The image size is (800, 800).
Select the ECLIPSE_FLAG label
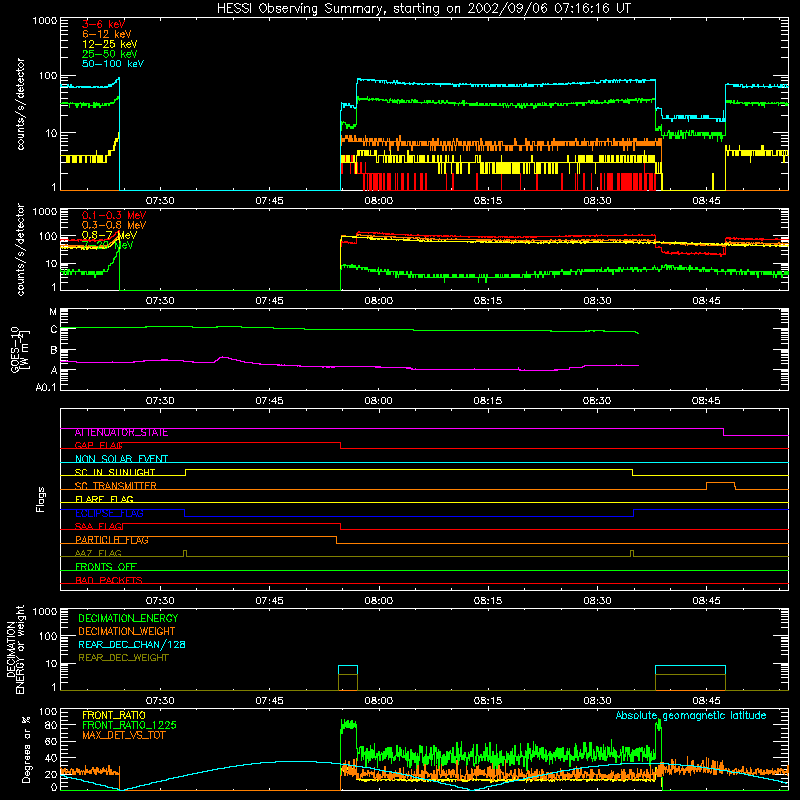[109, 513]
